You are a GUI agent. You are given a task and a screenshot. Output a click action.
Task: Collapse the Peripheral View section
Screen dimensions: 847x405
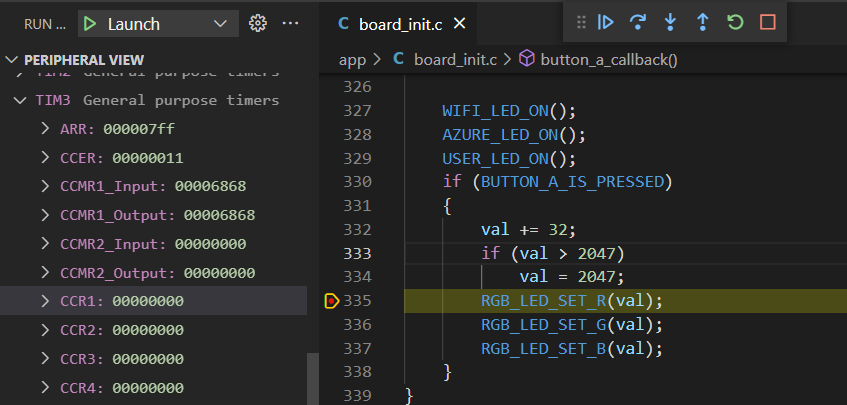pos(12,60)
